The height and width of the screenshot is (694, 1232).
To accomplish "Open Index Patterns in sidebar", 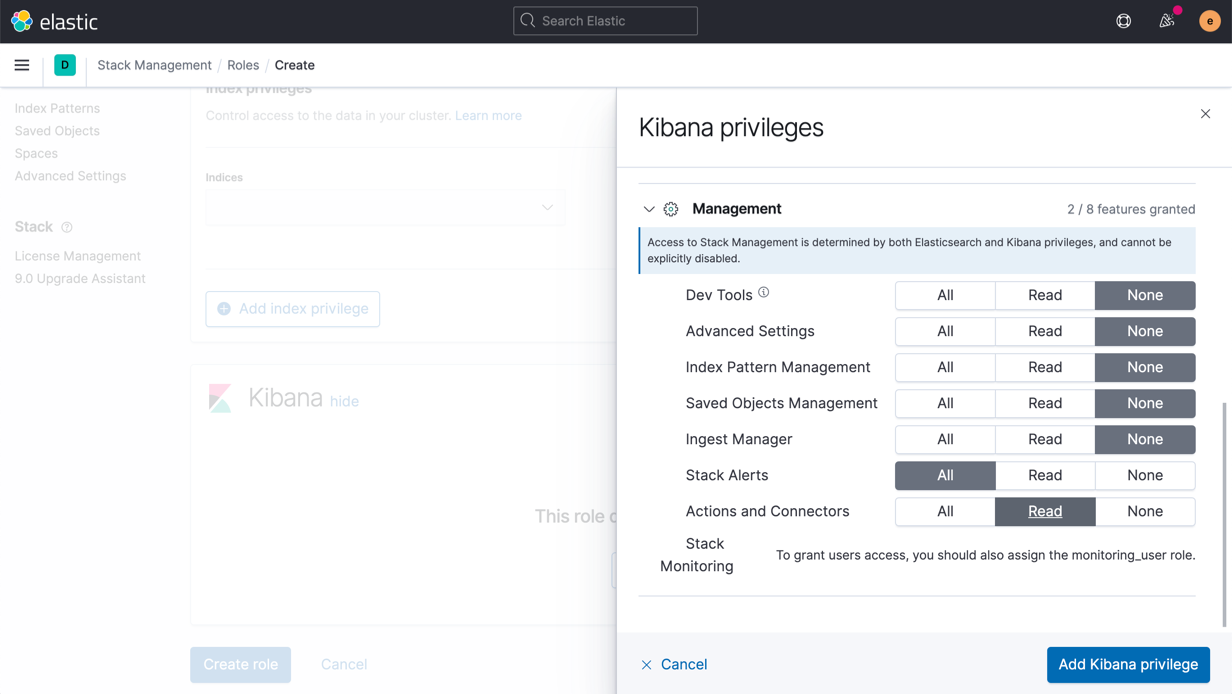I will [57, 108].
